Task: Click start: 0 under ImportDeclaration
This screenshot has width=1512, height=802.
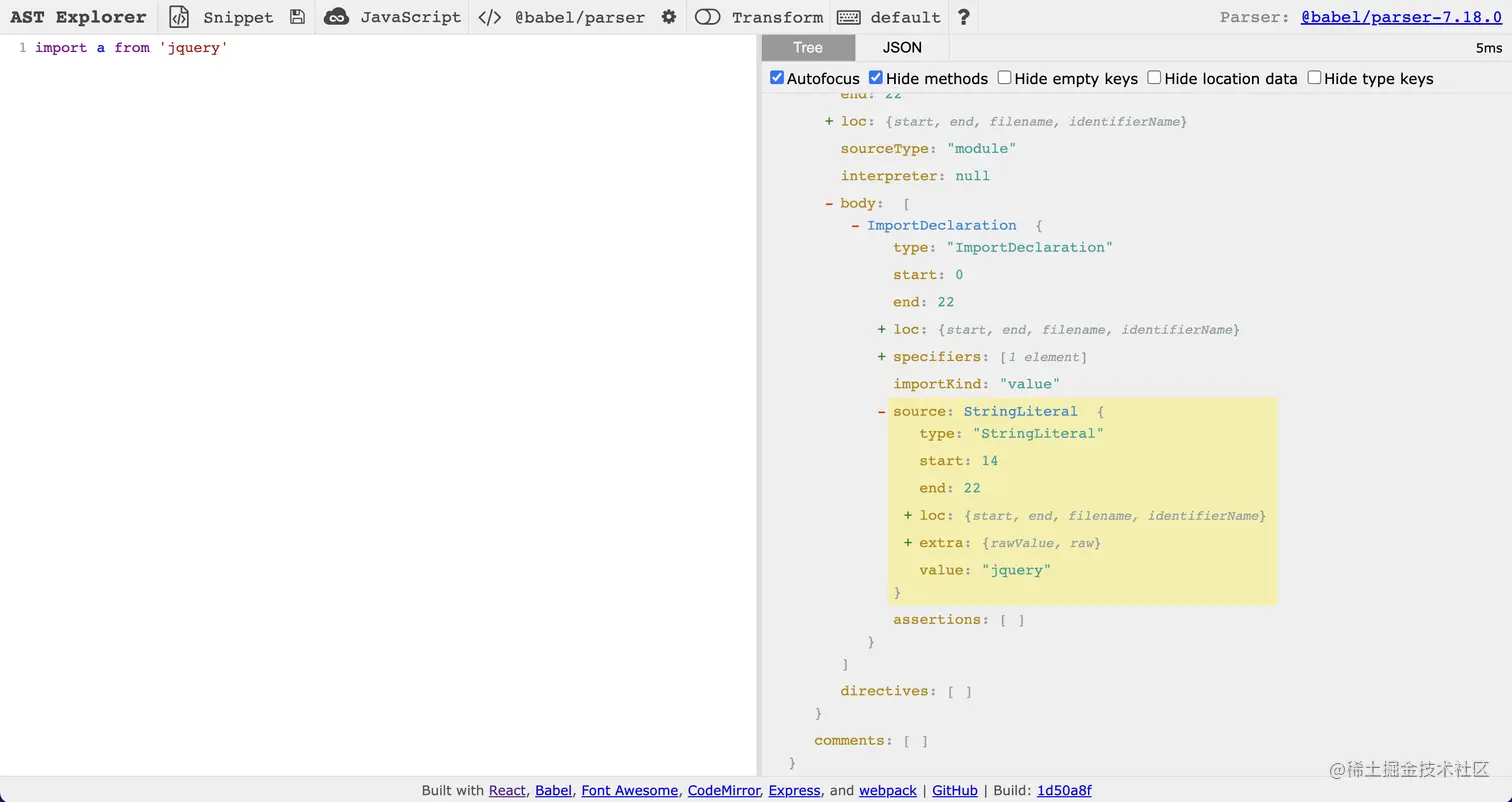Action: pos(928,274)
